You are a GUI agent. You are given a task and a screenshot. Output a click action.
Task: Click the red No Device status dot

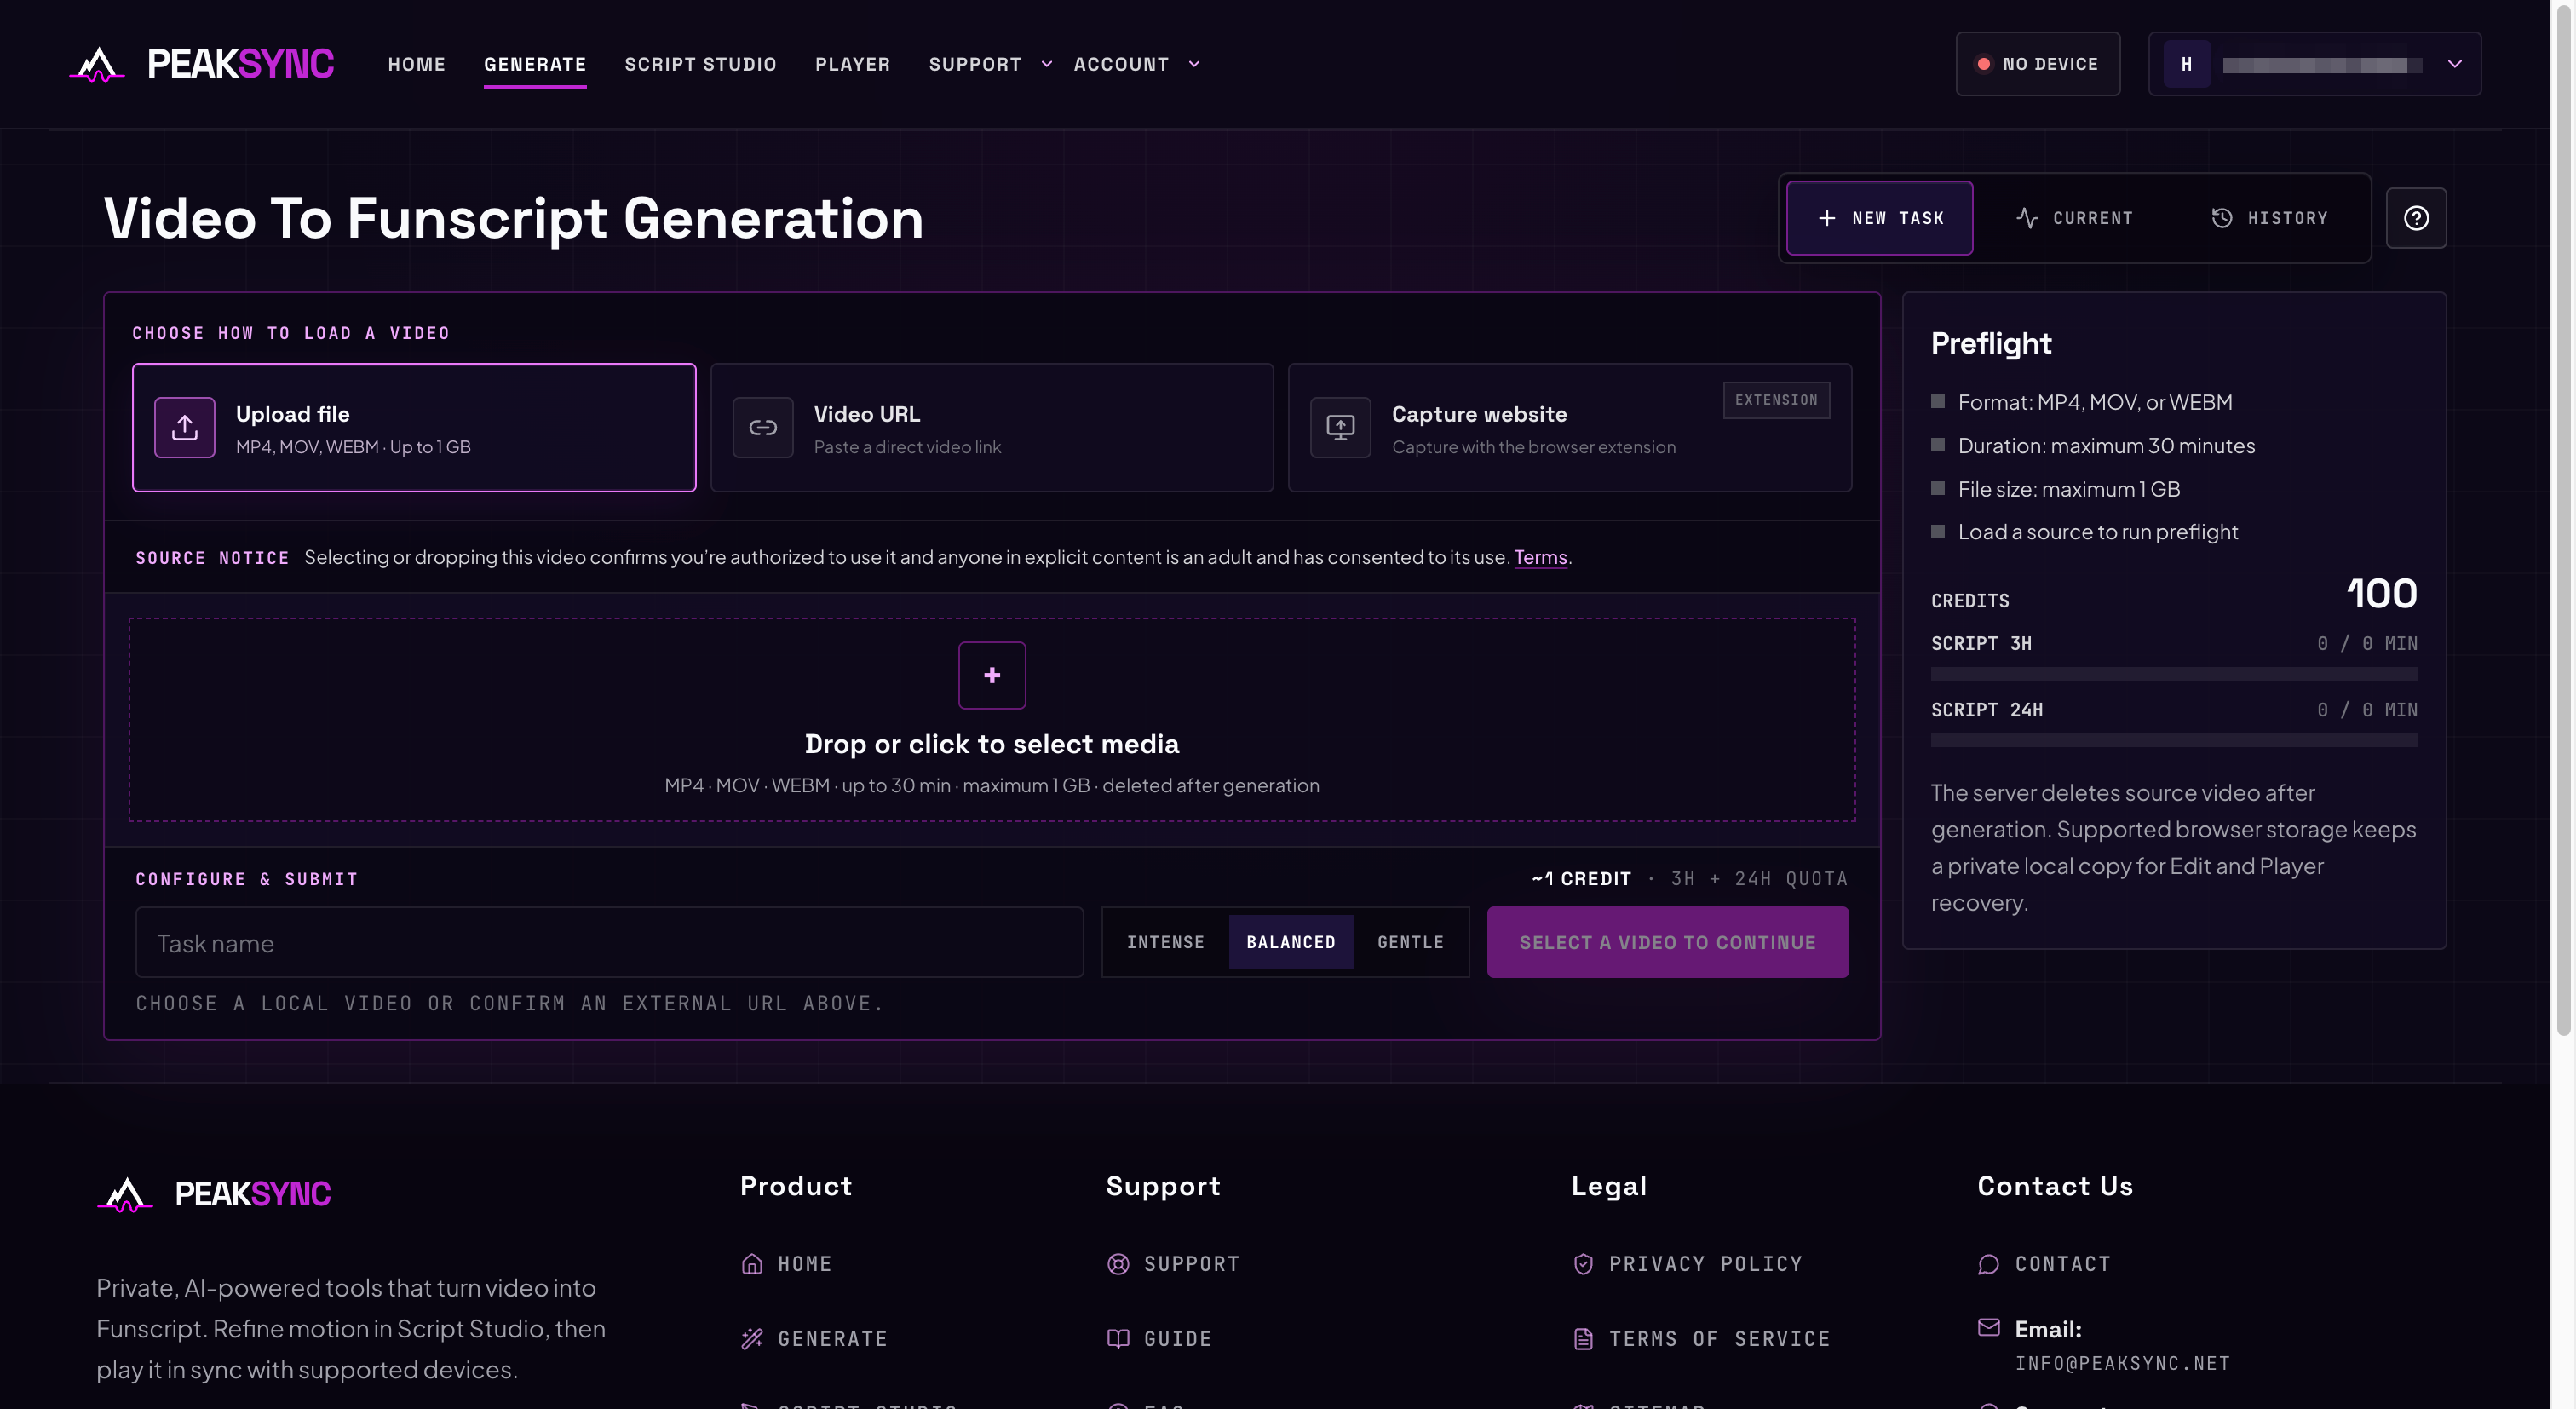coord(1983,64)
